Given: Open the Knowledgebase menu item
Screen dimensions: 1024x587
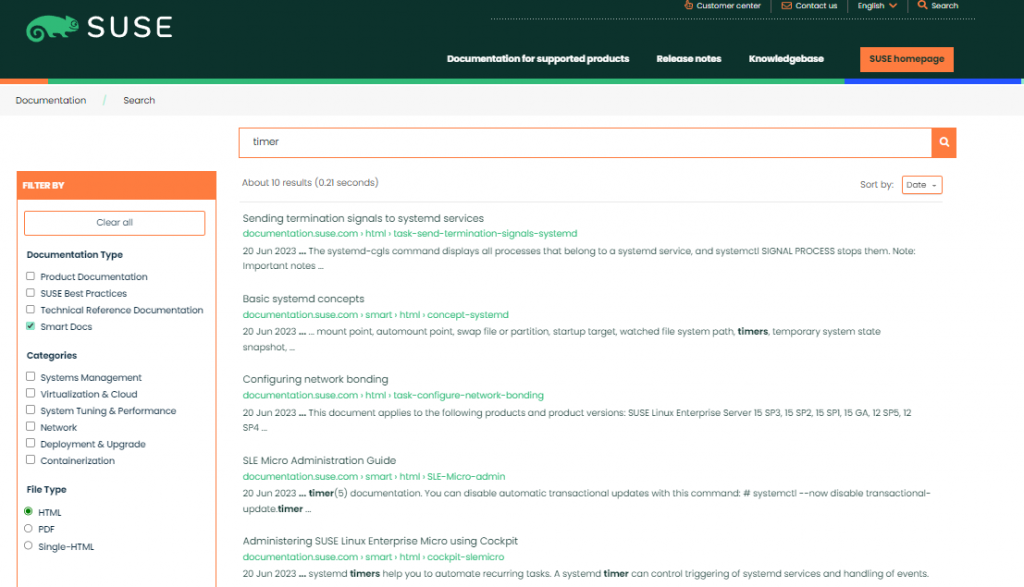Looking at the screenshot, I should 786,59.
